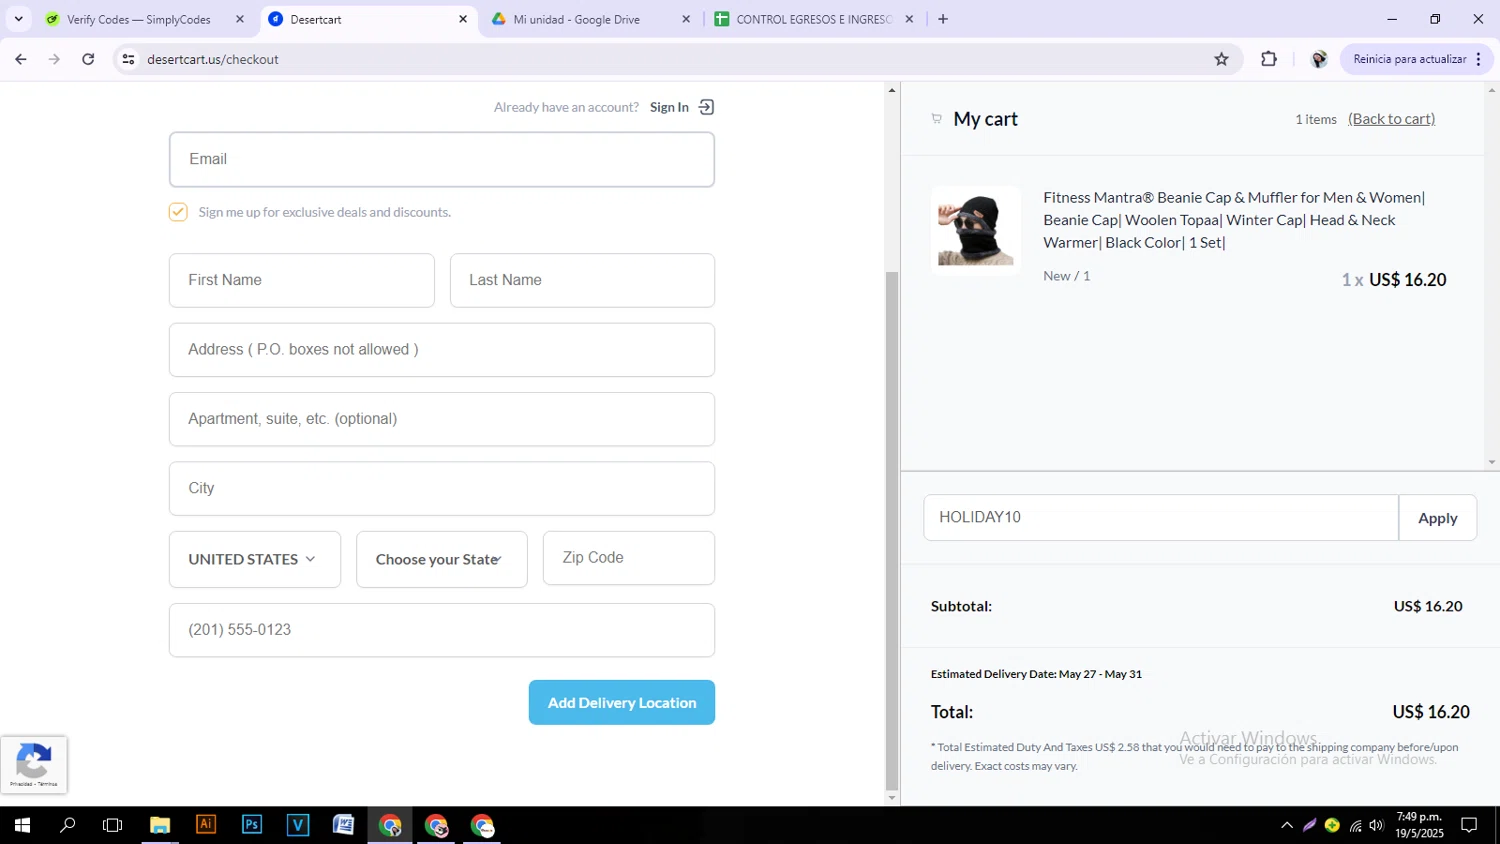Open site information icon in address bar

tap(128, 59)
